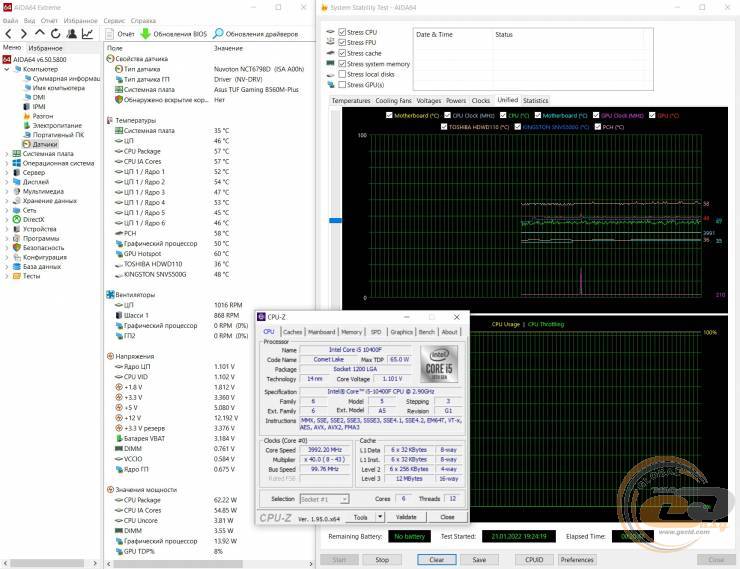Viewport: 740px width, 569px height.
Task: Switch to the Cooling Fans tab
Action: pyautogui.click(x=394, y=100)
